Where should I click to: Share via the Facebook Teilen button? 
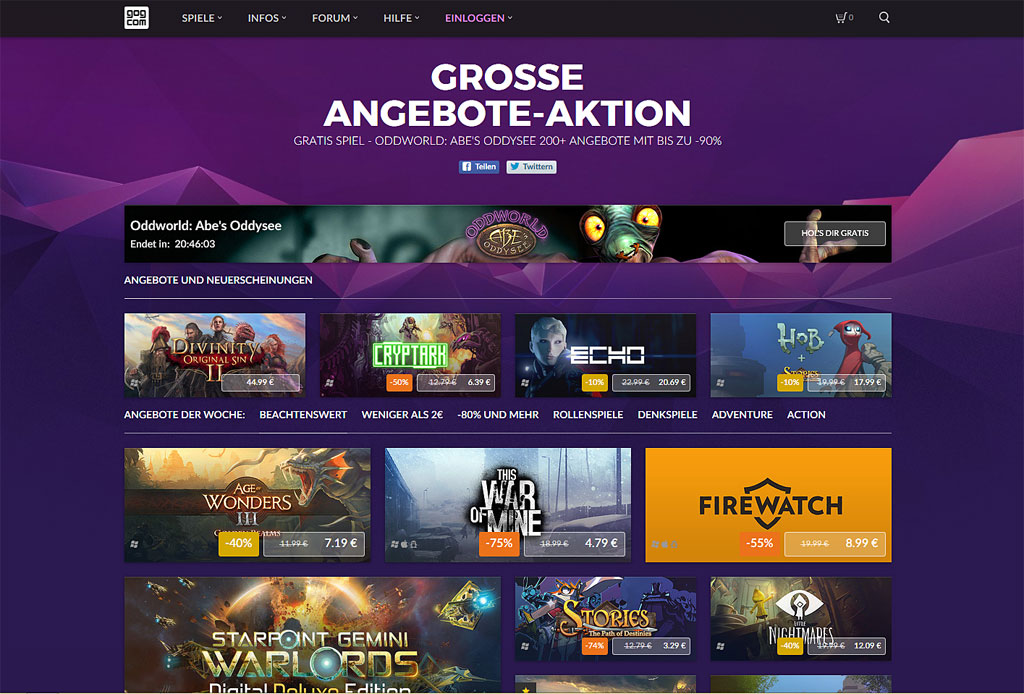(479, 166)
